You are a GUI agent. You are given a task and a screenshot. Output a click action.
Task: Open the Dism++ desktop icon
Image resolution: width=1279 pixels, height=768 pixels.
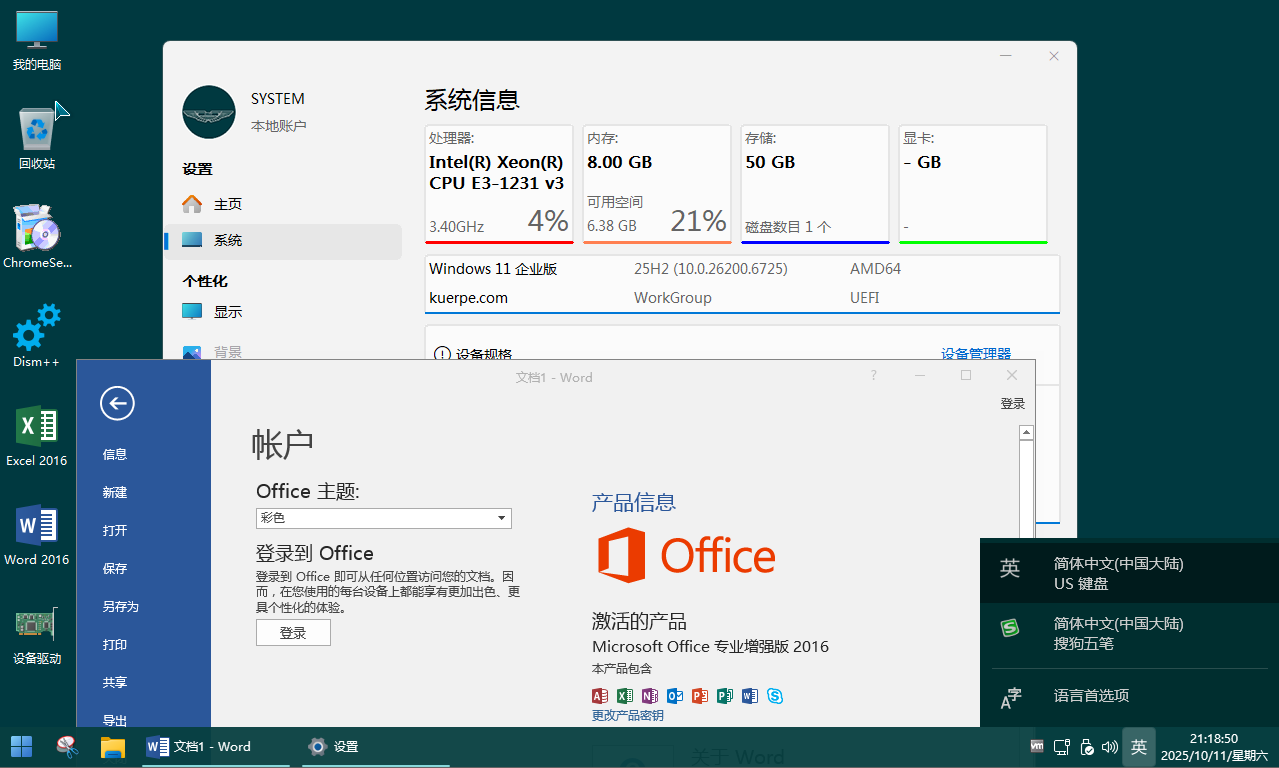point(37,334)
